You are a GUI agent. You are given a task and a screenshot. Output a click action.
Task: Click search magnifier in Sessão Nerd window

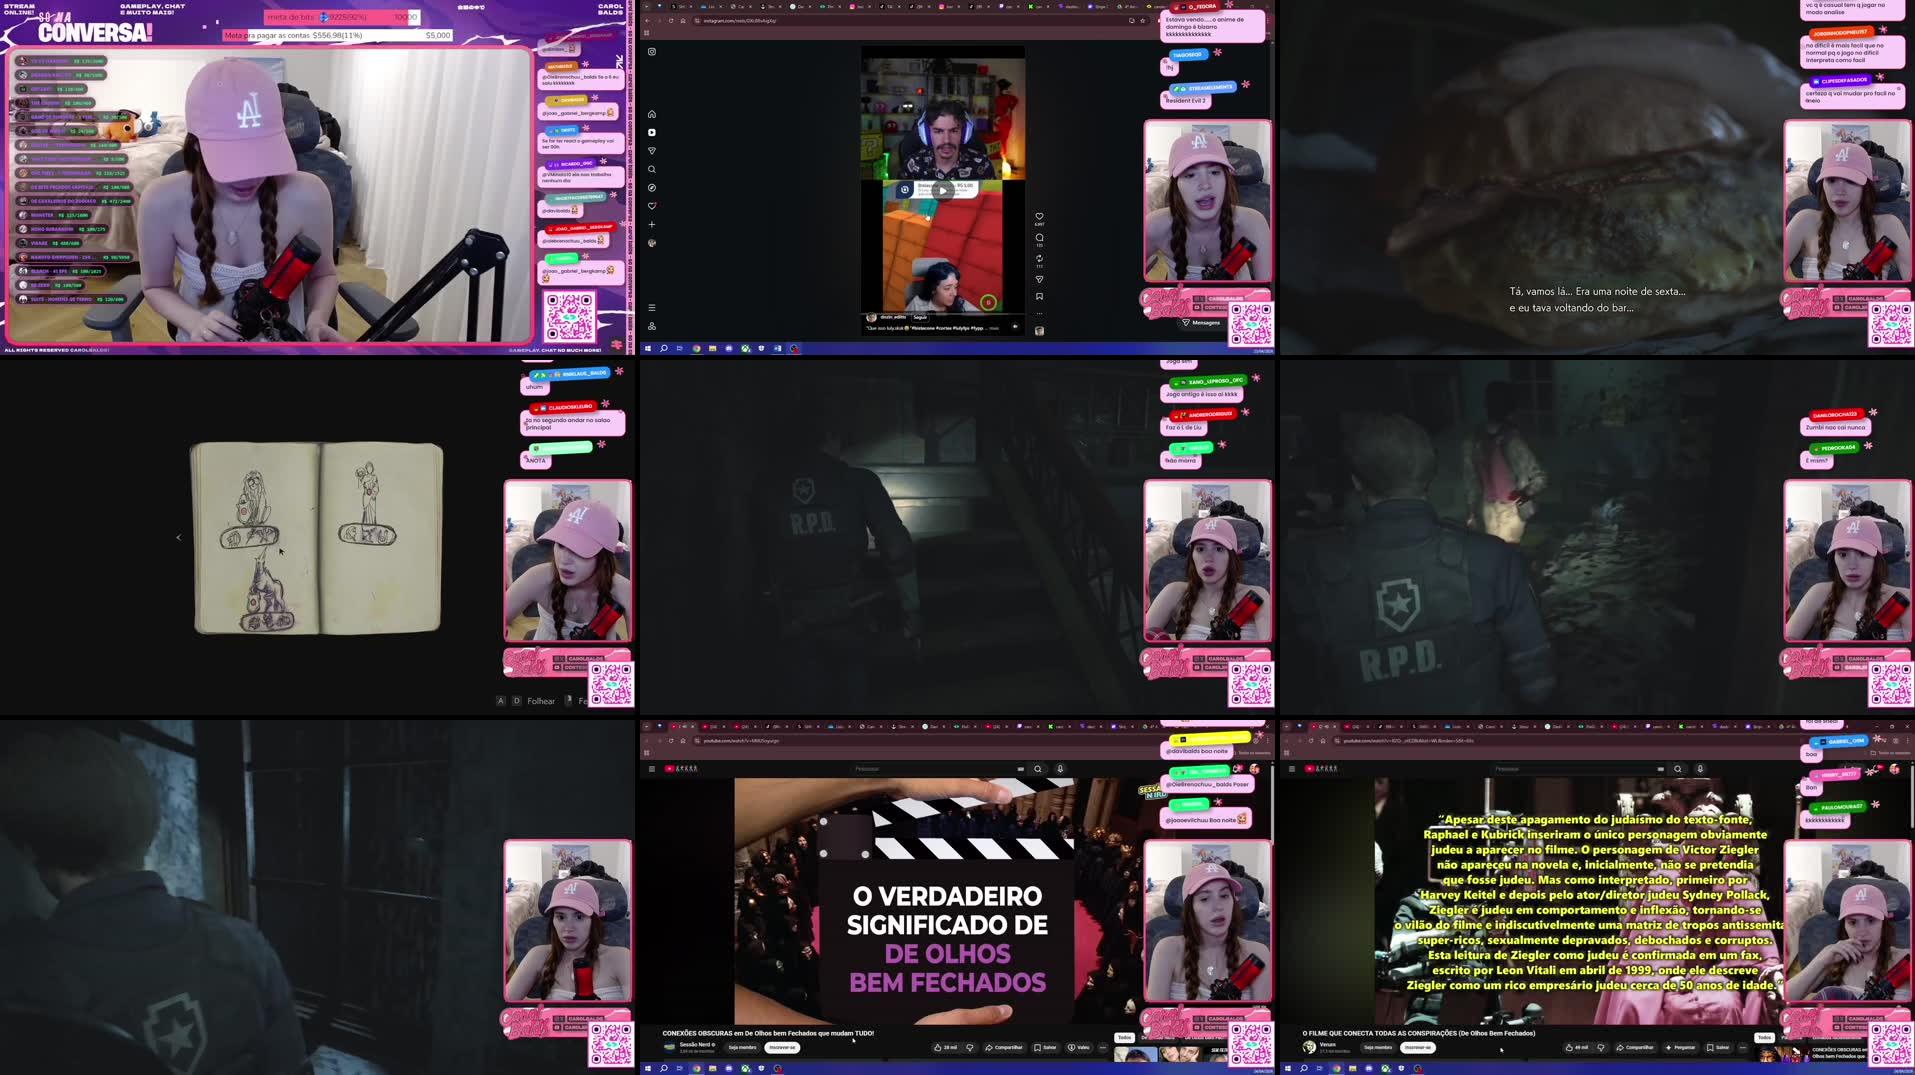pyautogui.click(x=1038, y=769)
